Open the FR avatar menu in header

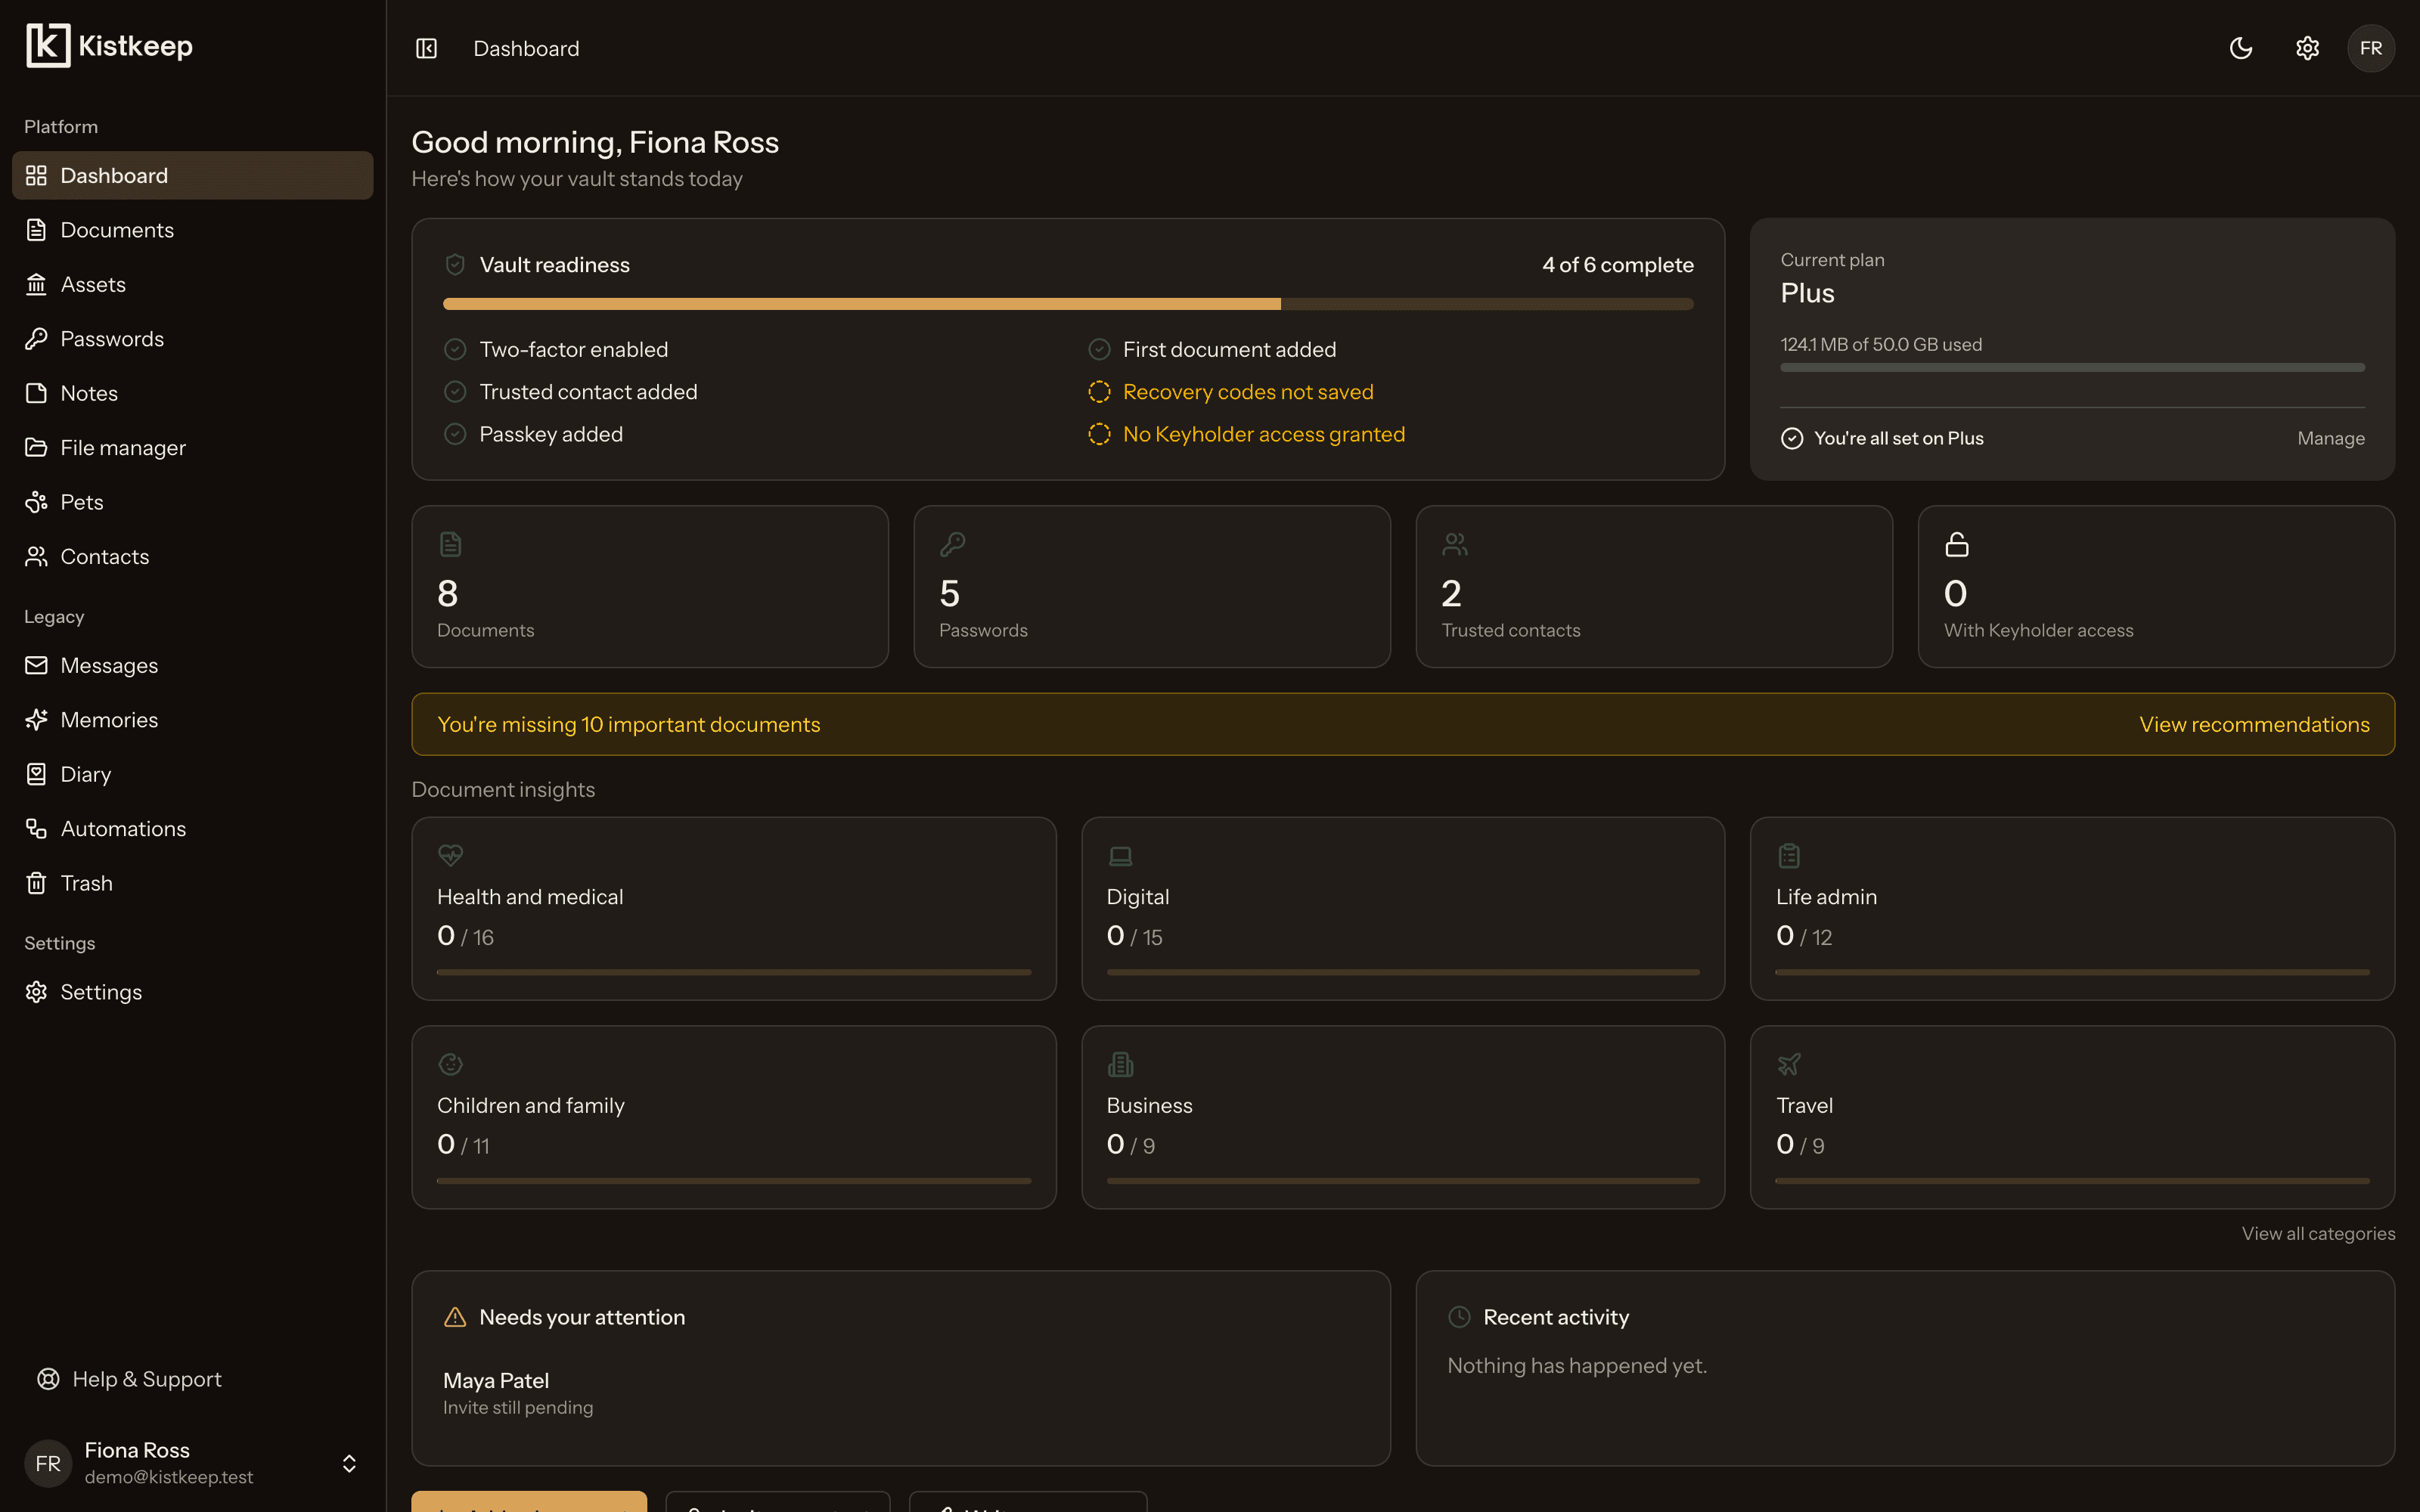[x=2371, y=48]
